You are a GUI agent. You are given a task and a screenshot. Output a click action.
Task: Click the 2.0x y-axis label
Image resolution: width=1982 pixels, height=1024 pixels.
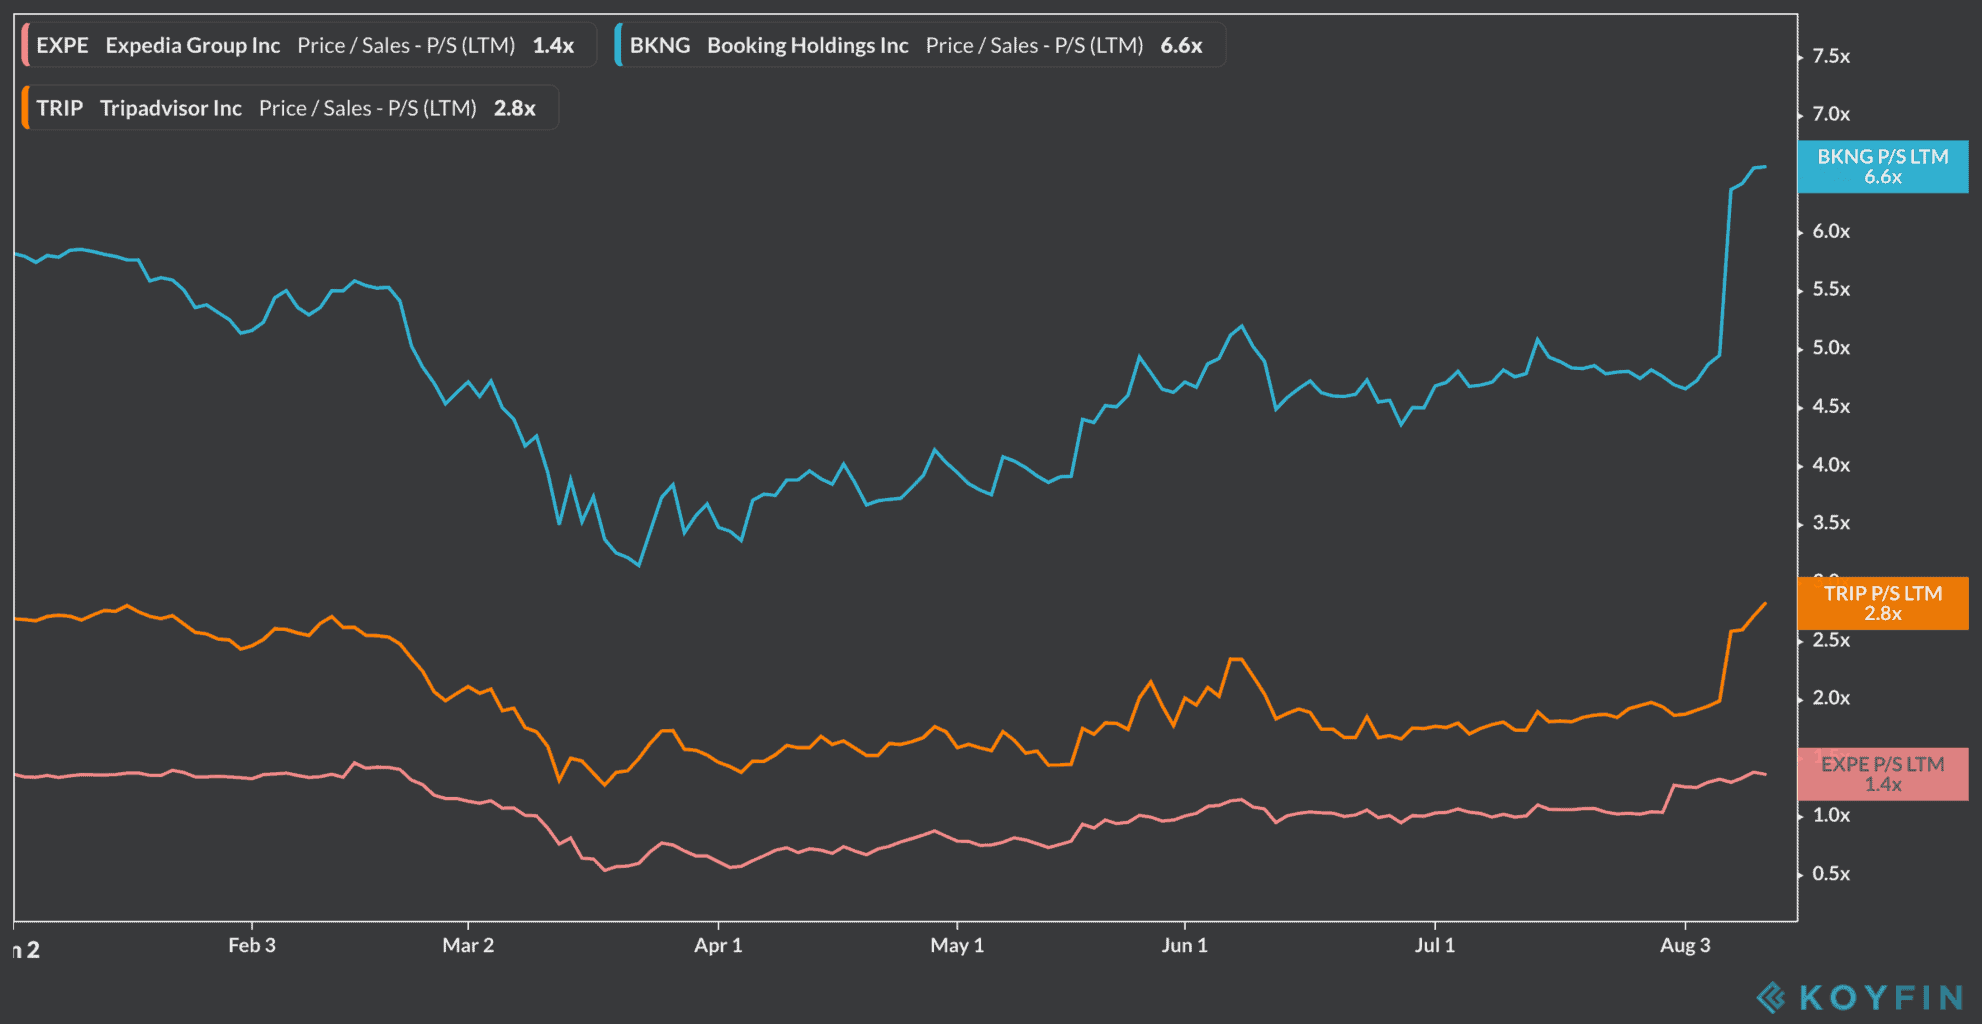click(x=1831, y=698)
